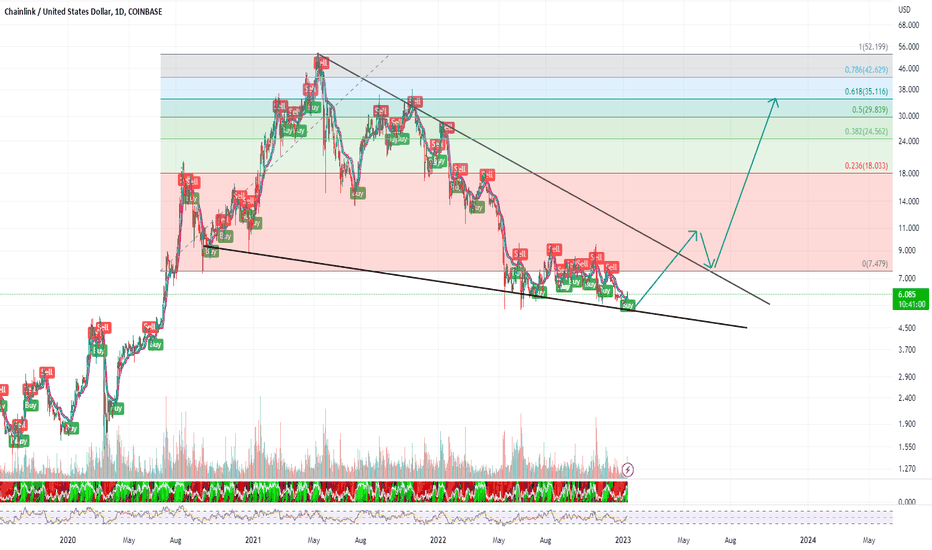Click the 30.000 price axis label
Screen dimensions: 932x550
909,116
